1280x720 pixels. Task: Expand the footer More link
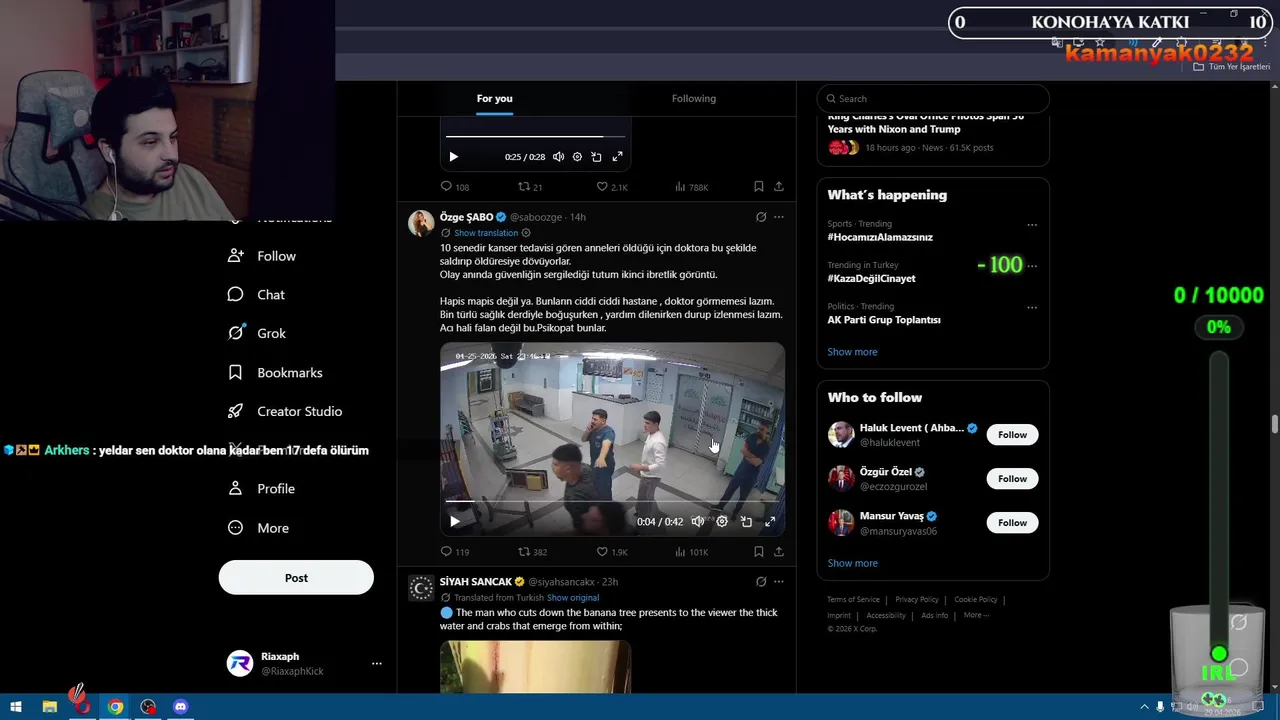click(x=976, y=615)
